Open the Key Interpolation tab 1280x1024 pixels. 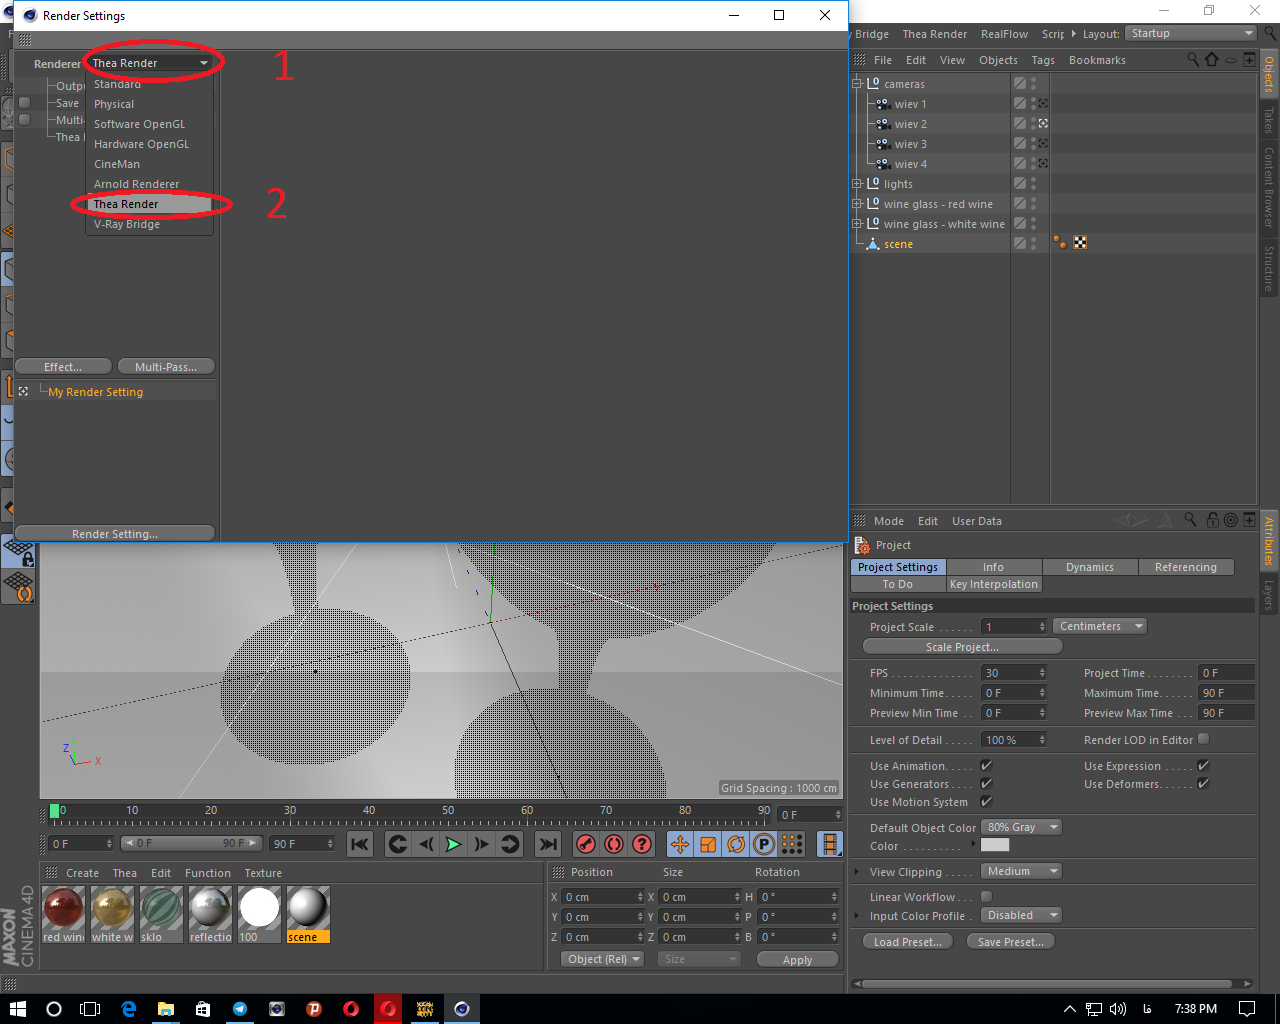pos(994,584)
